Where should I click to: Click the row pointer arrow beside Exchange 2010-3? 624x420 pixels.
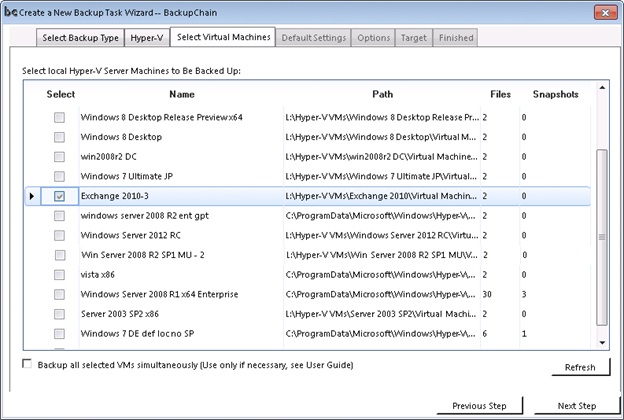pos(32,196)
